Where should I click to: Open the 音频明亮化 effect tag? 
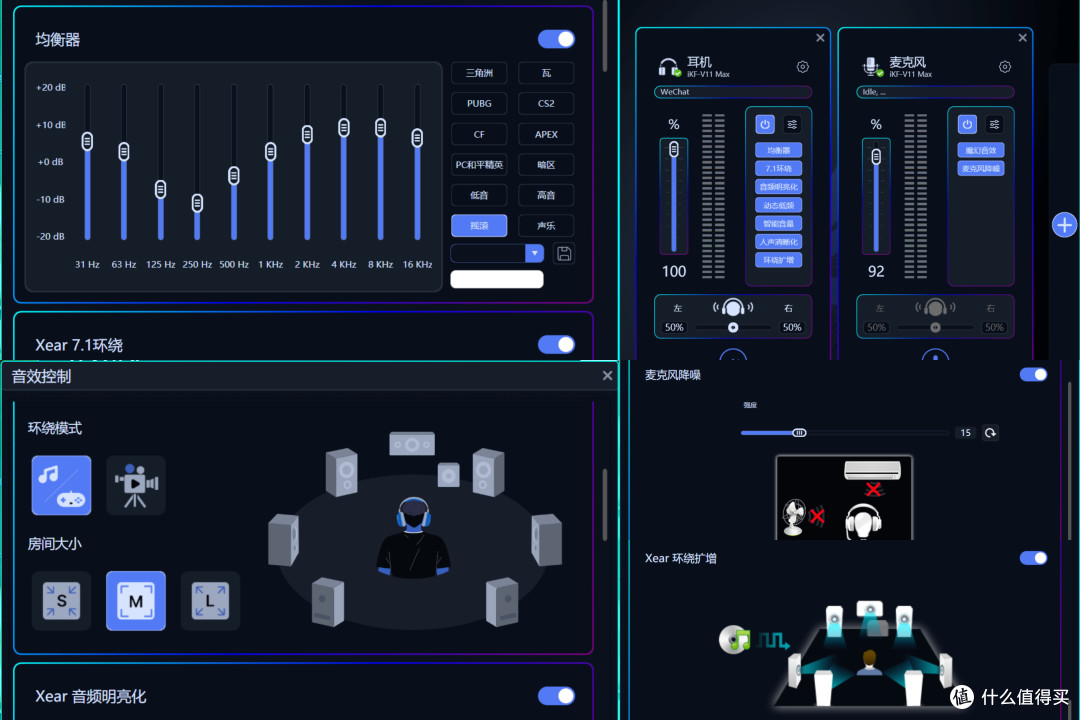click(778, 187)
